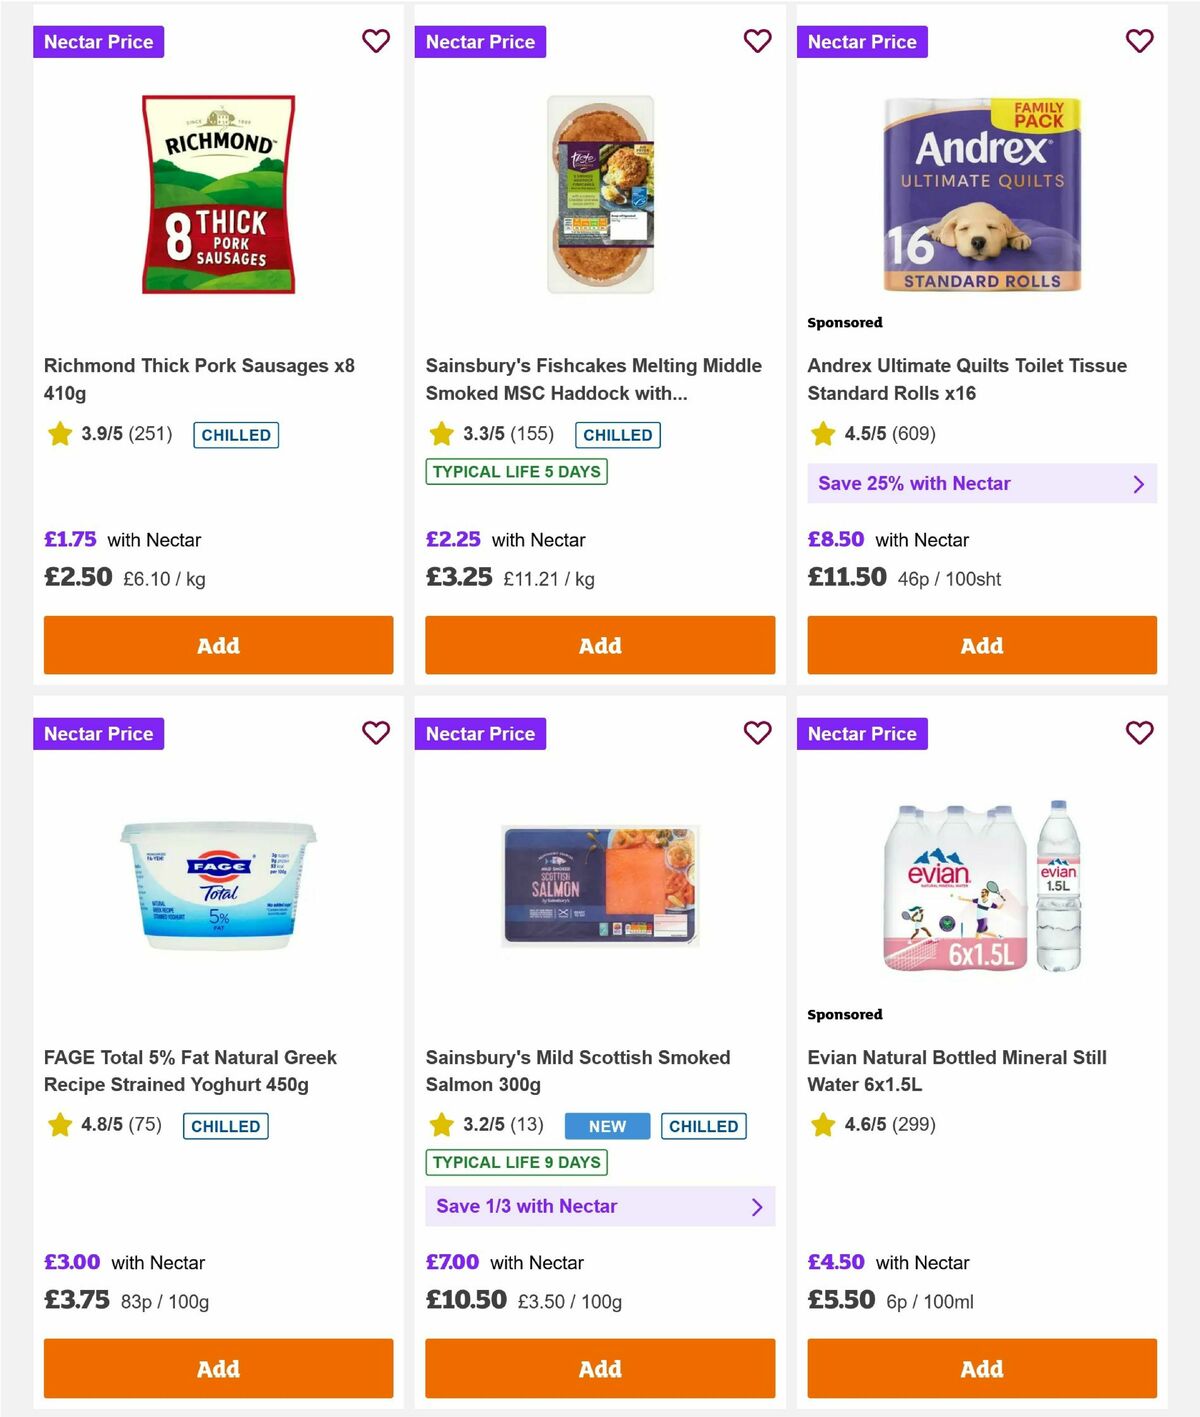Click the heart icon on FAGE yoghurt card
The image size is (1200, 1417).
[375, 733]
